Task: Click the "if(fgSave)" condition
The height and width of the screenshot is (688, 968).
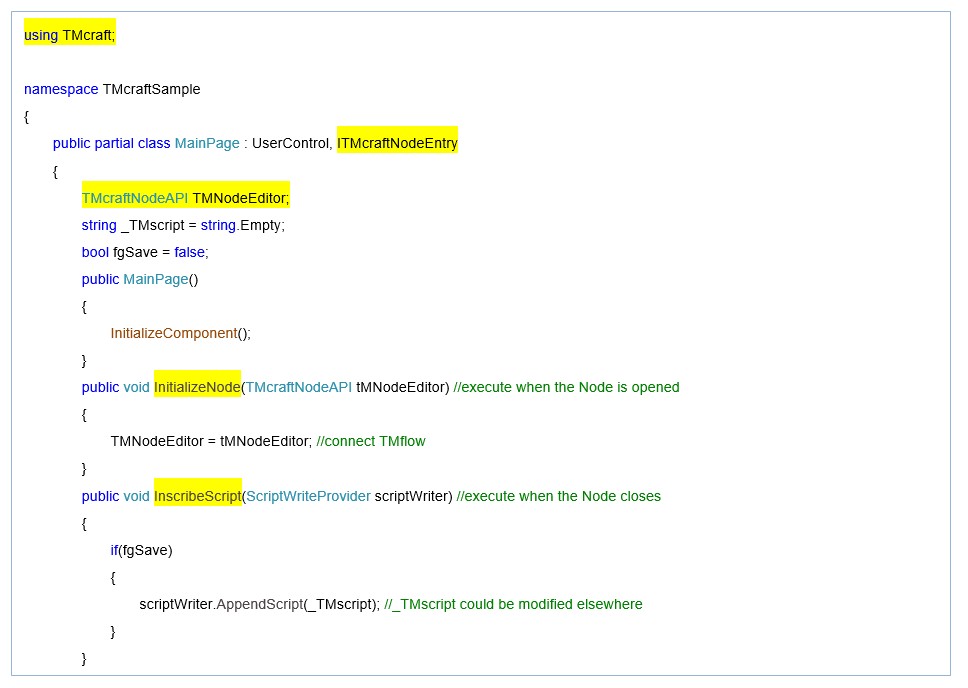Action: click(141, 550)
